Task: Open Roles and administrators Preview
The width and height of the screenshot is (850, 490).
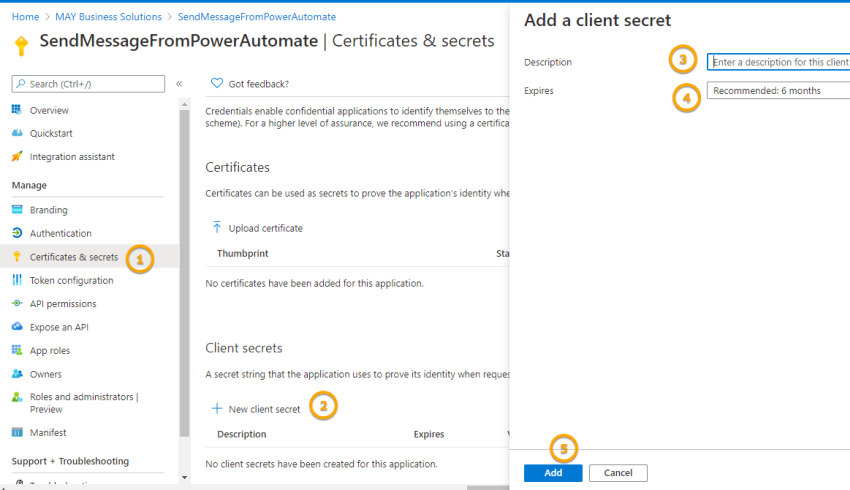Action: [x=84, y=403]
